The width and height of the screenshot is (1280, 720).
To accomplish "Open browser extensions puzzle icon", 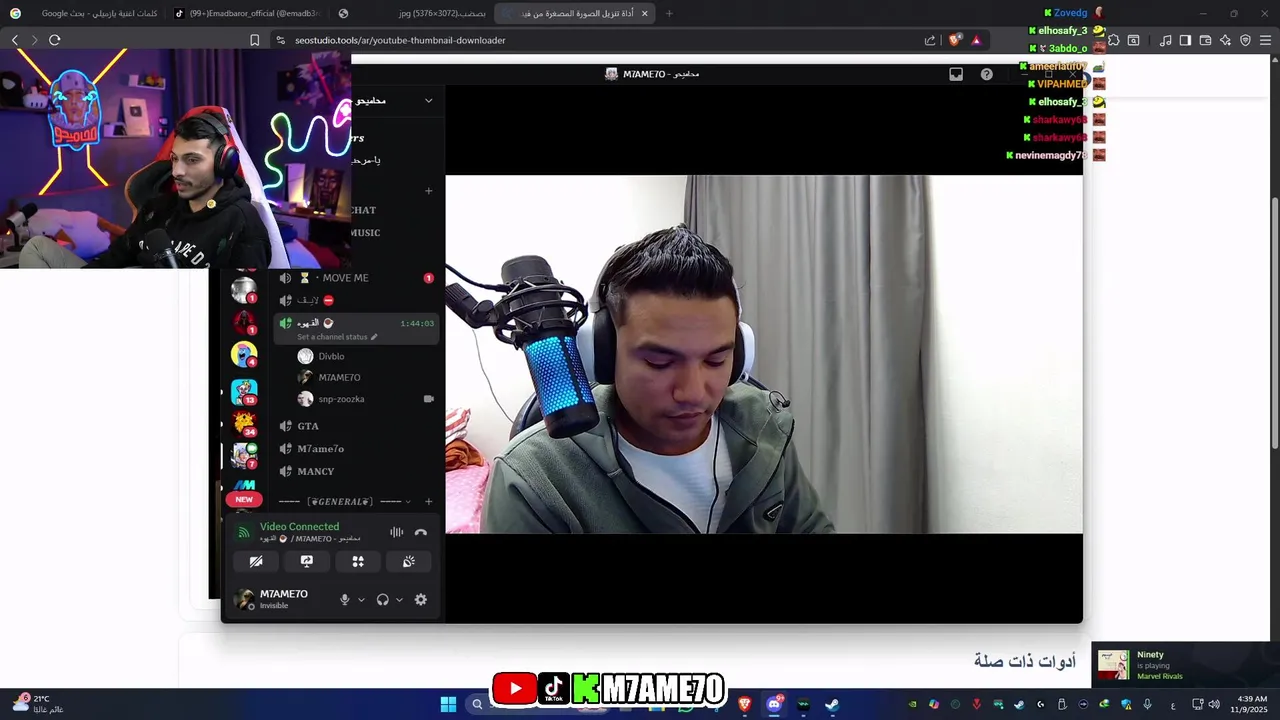I will coord(1113,40).
